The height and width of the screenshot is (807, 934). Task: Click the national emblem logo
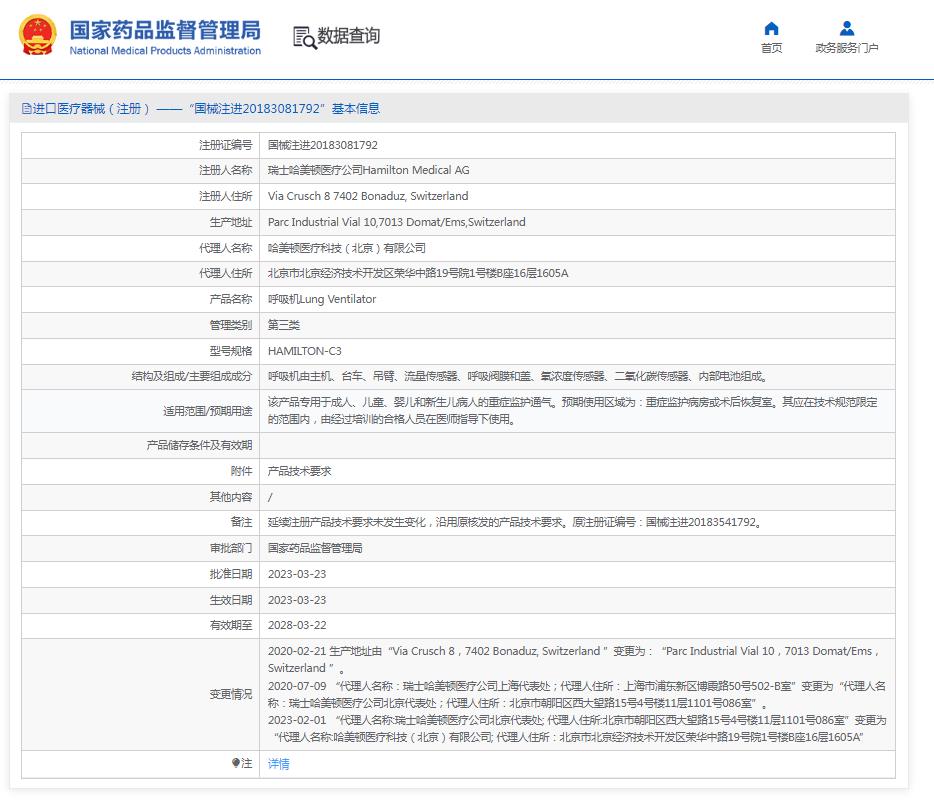tap(38, 36)
